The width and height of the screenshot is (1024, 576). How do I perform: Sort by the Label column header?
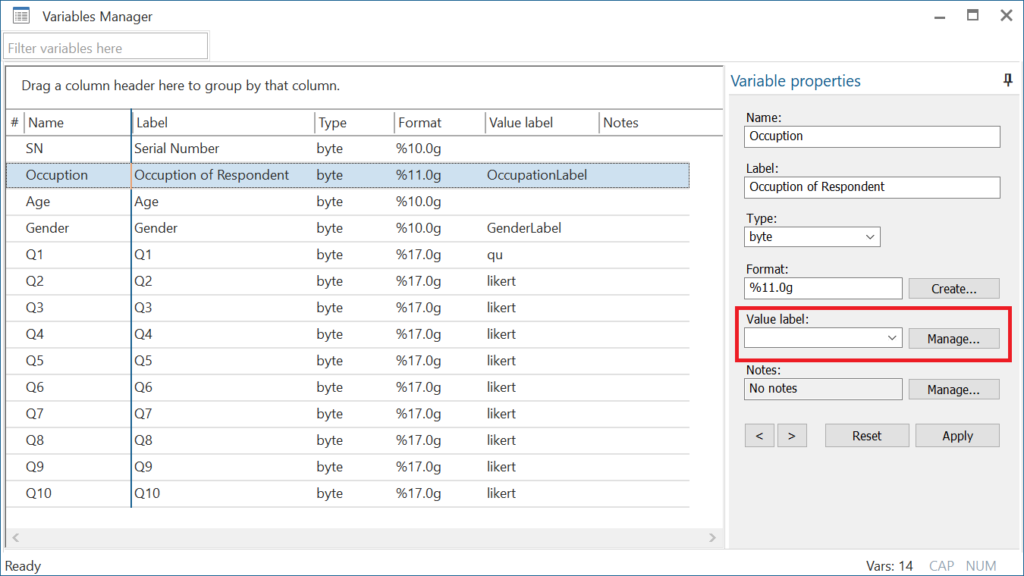223,123
